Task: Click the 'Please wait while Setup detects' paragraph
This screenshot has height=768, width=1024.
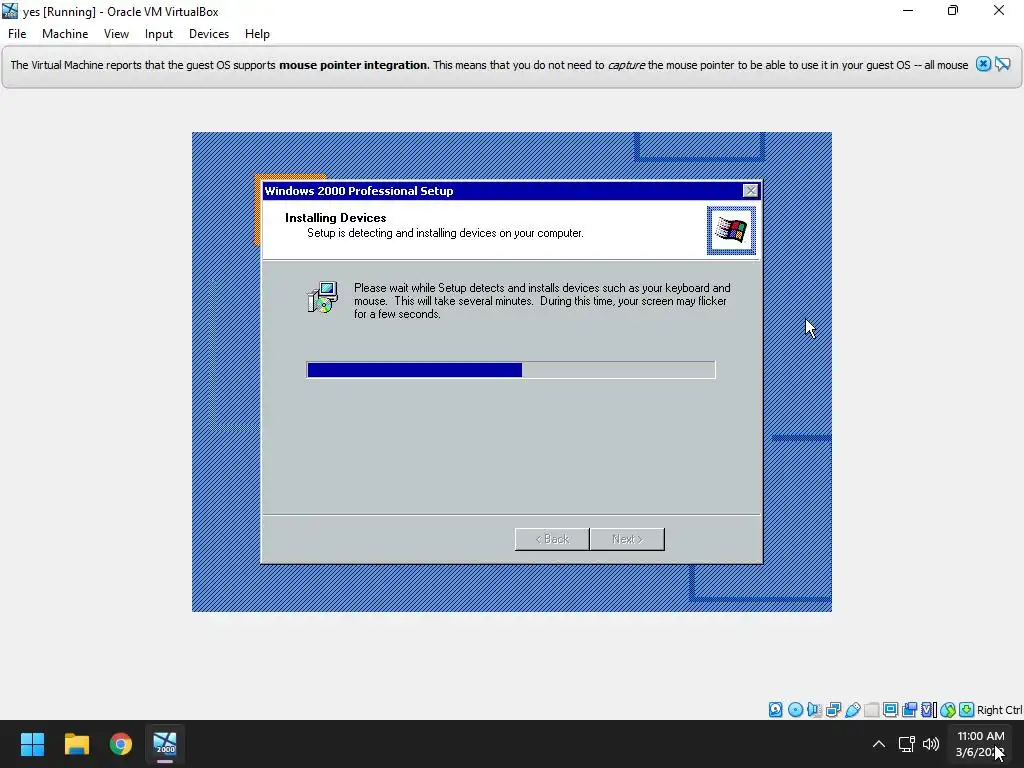Action: pyautogui.click(x=542, y=301)
